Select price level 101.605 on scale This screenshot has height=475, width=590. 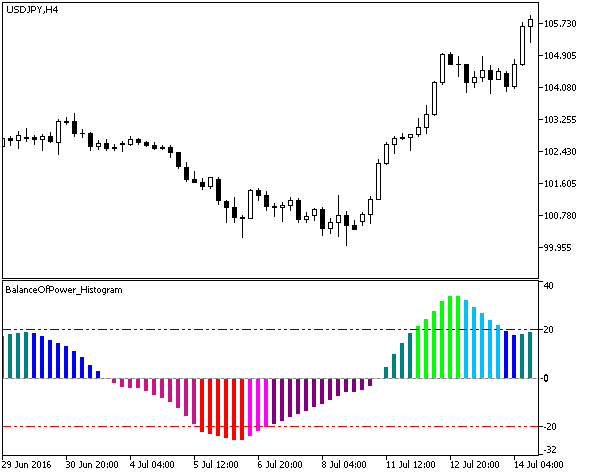coord(560,184)
